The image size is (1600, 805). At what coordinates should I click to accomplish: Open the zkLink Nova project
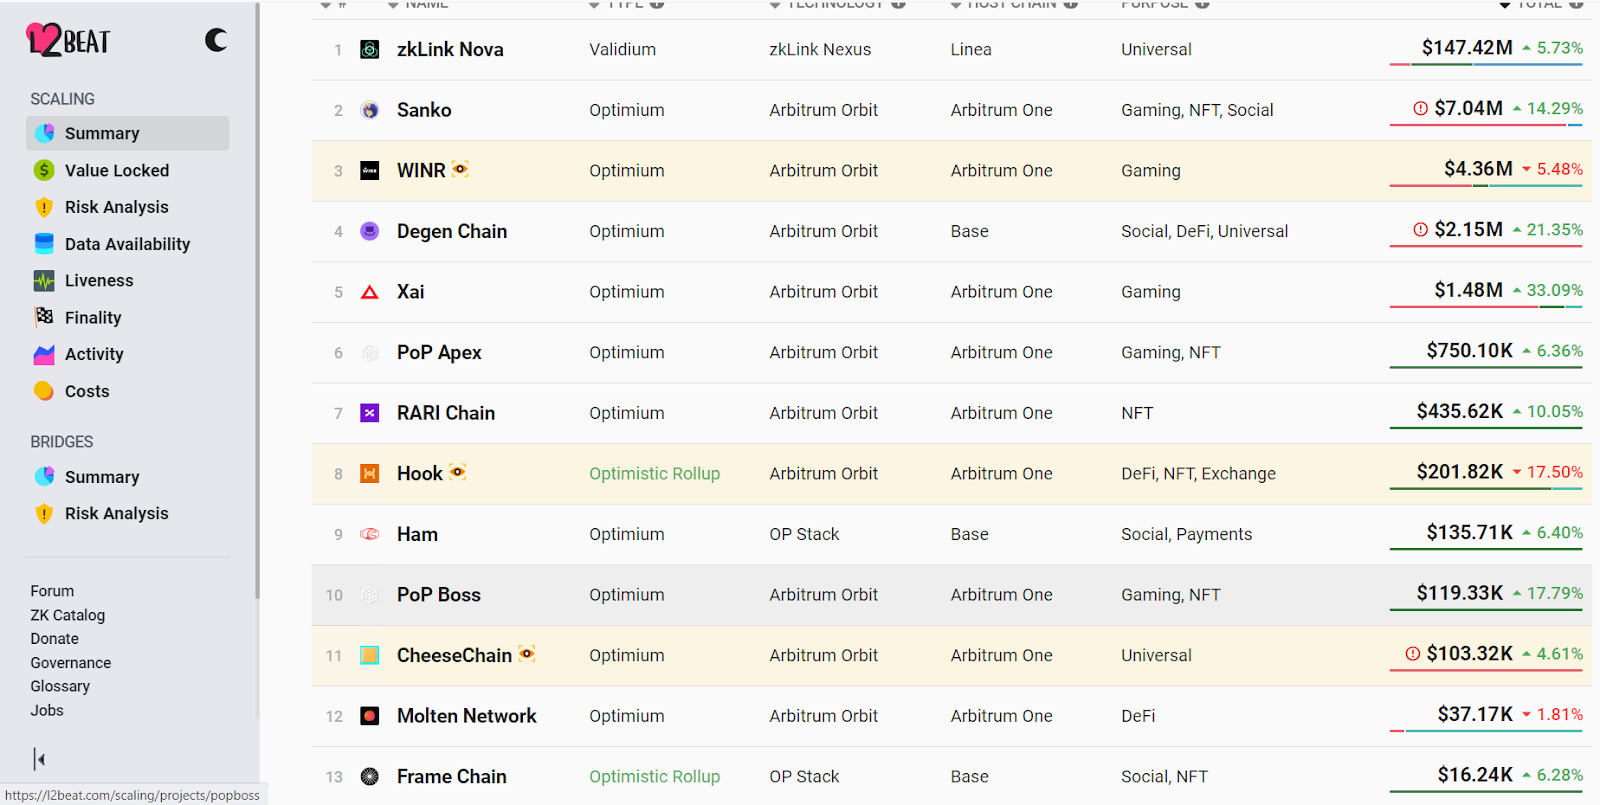(450, 49)
